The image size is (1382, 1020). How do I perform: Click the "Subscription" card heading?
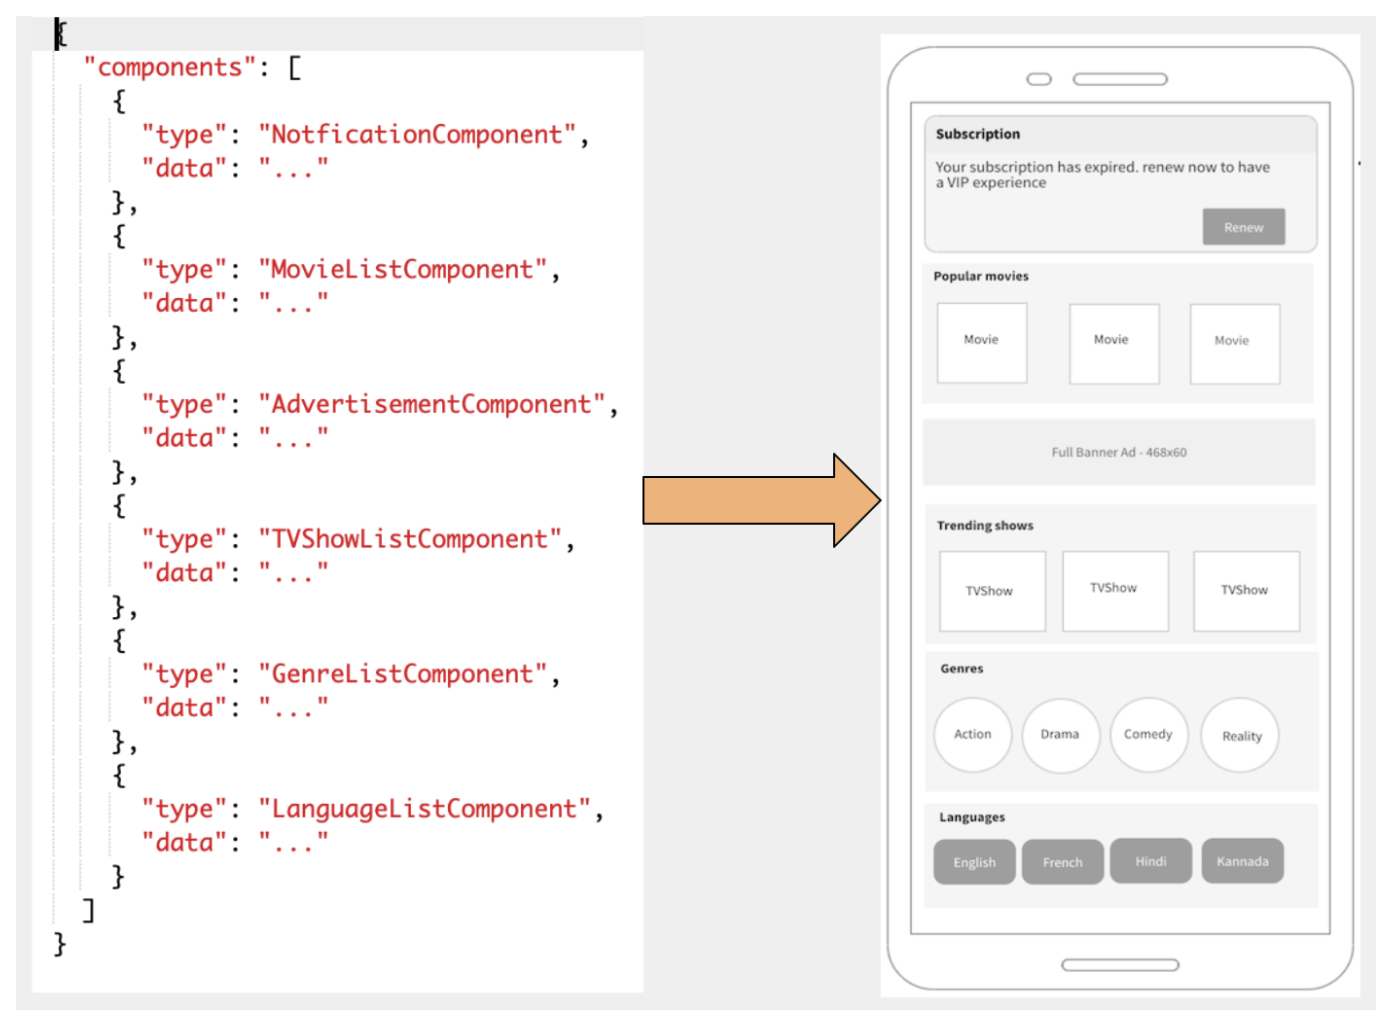[x=978, y=134]
